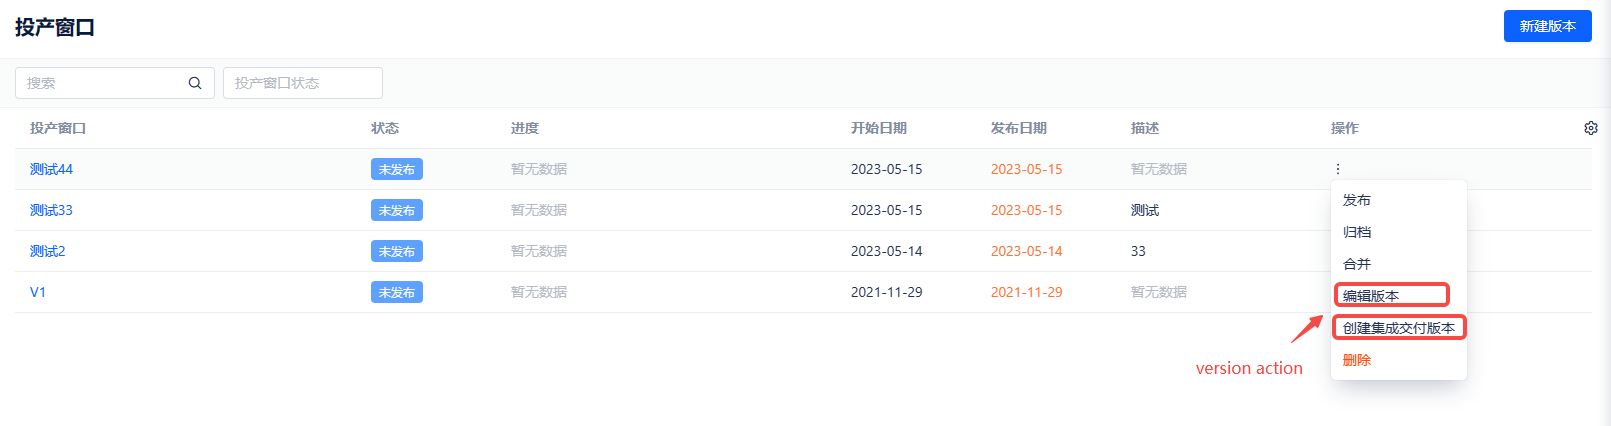1611x426 pixels.
Task: Select the red 删除 option
Action: tap(1357, 360)
